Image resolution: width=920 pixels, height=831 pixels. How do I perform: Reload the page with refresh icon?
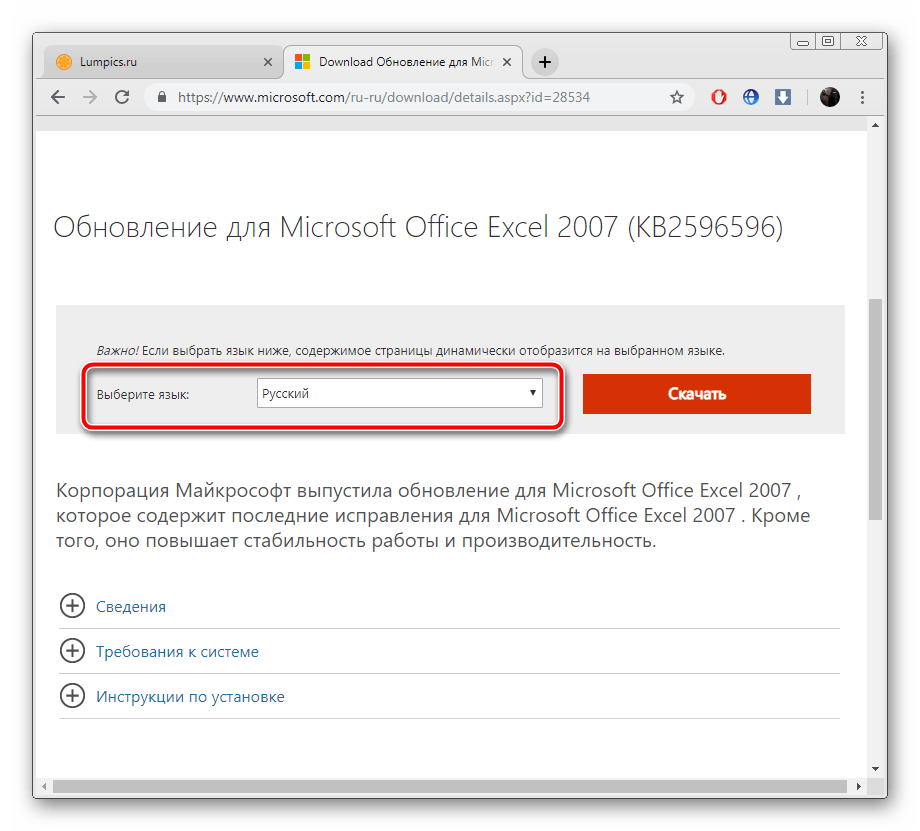122,97
